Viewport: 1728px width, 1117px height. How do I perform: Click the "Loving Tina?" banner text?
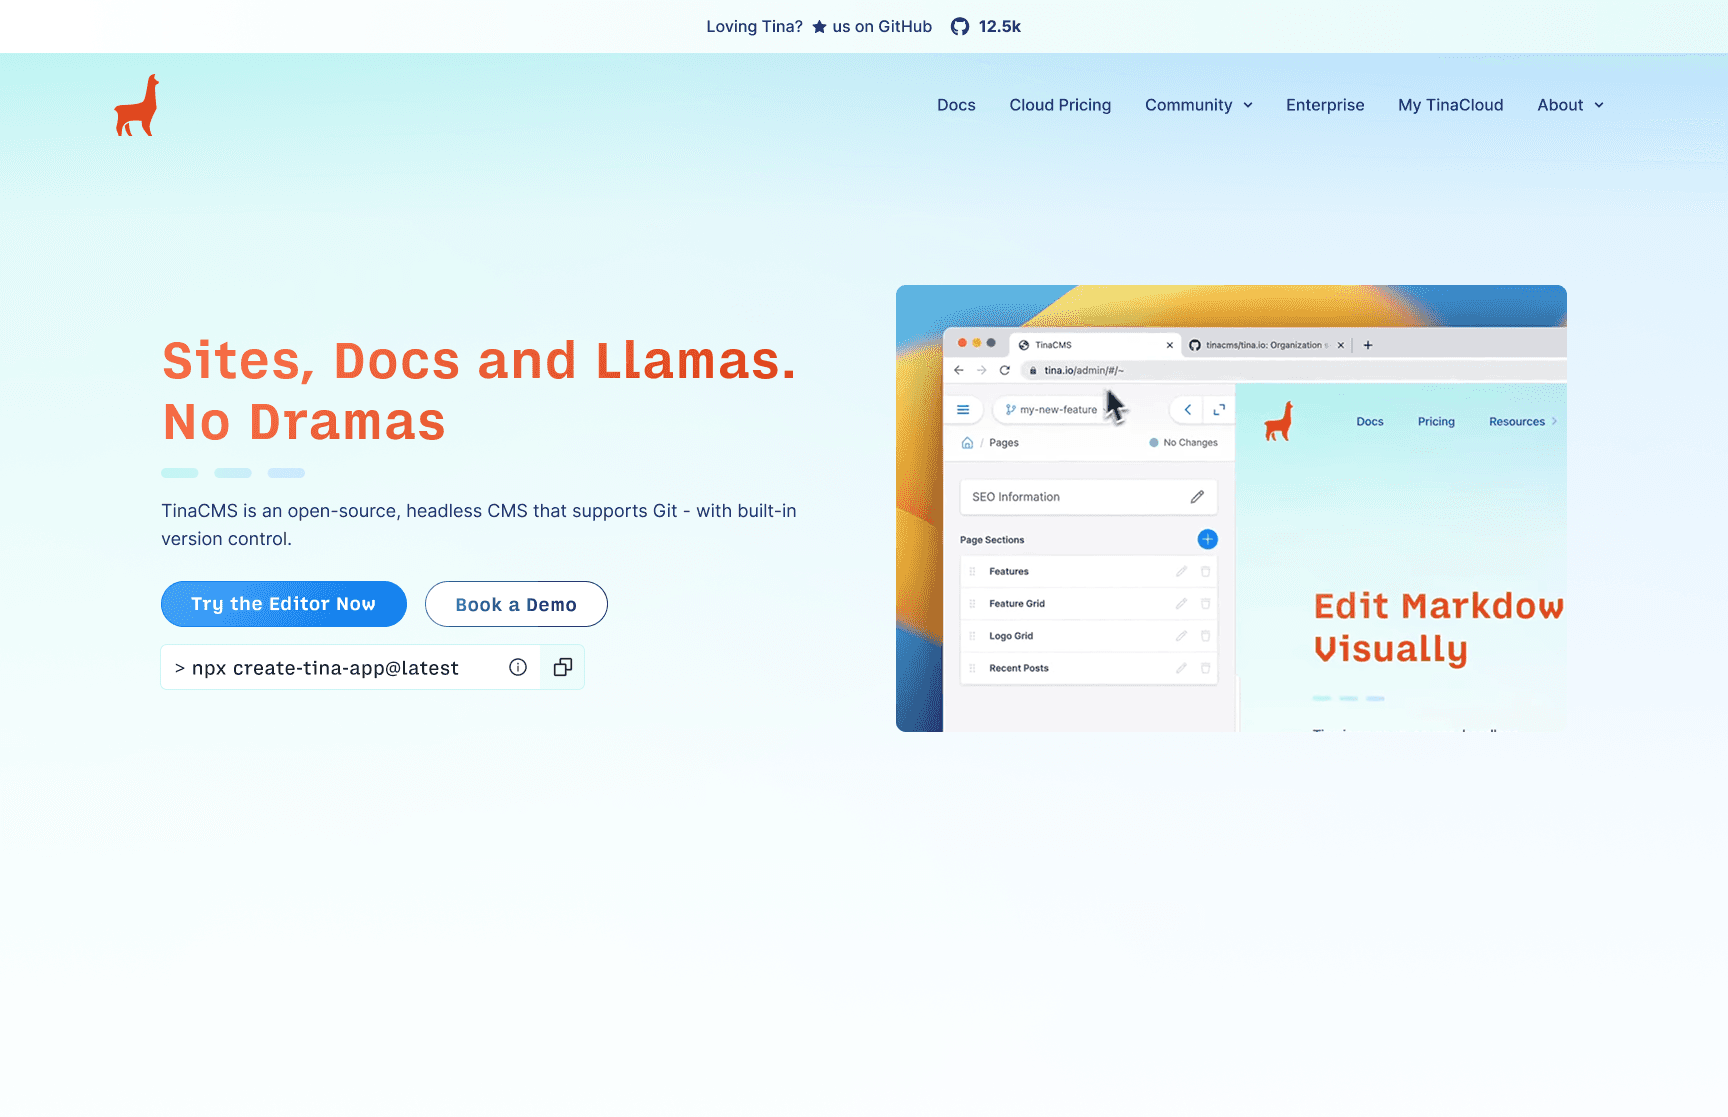[x=755, y=27]
